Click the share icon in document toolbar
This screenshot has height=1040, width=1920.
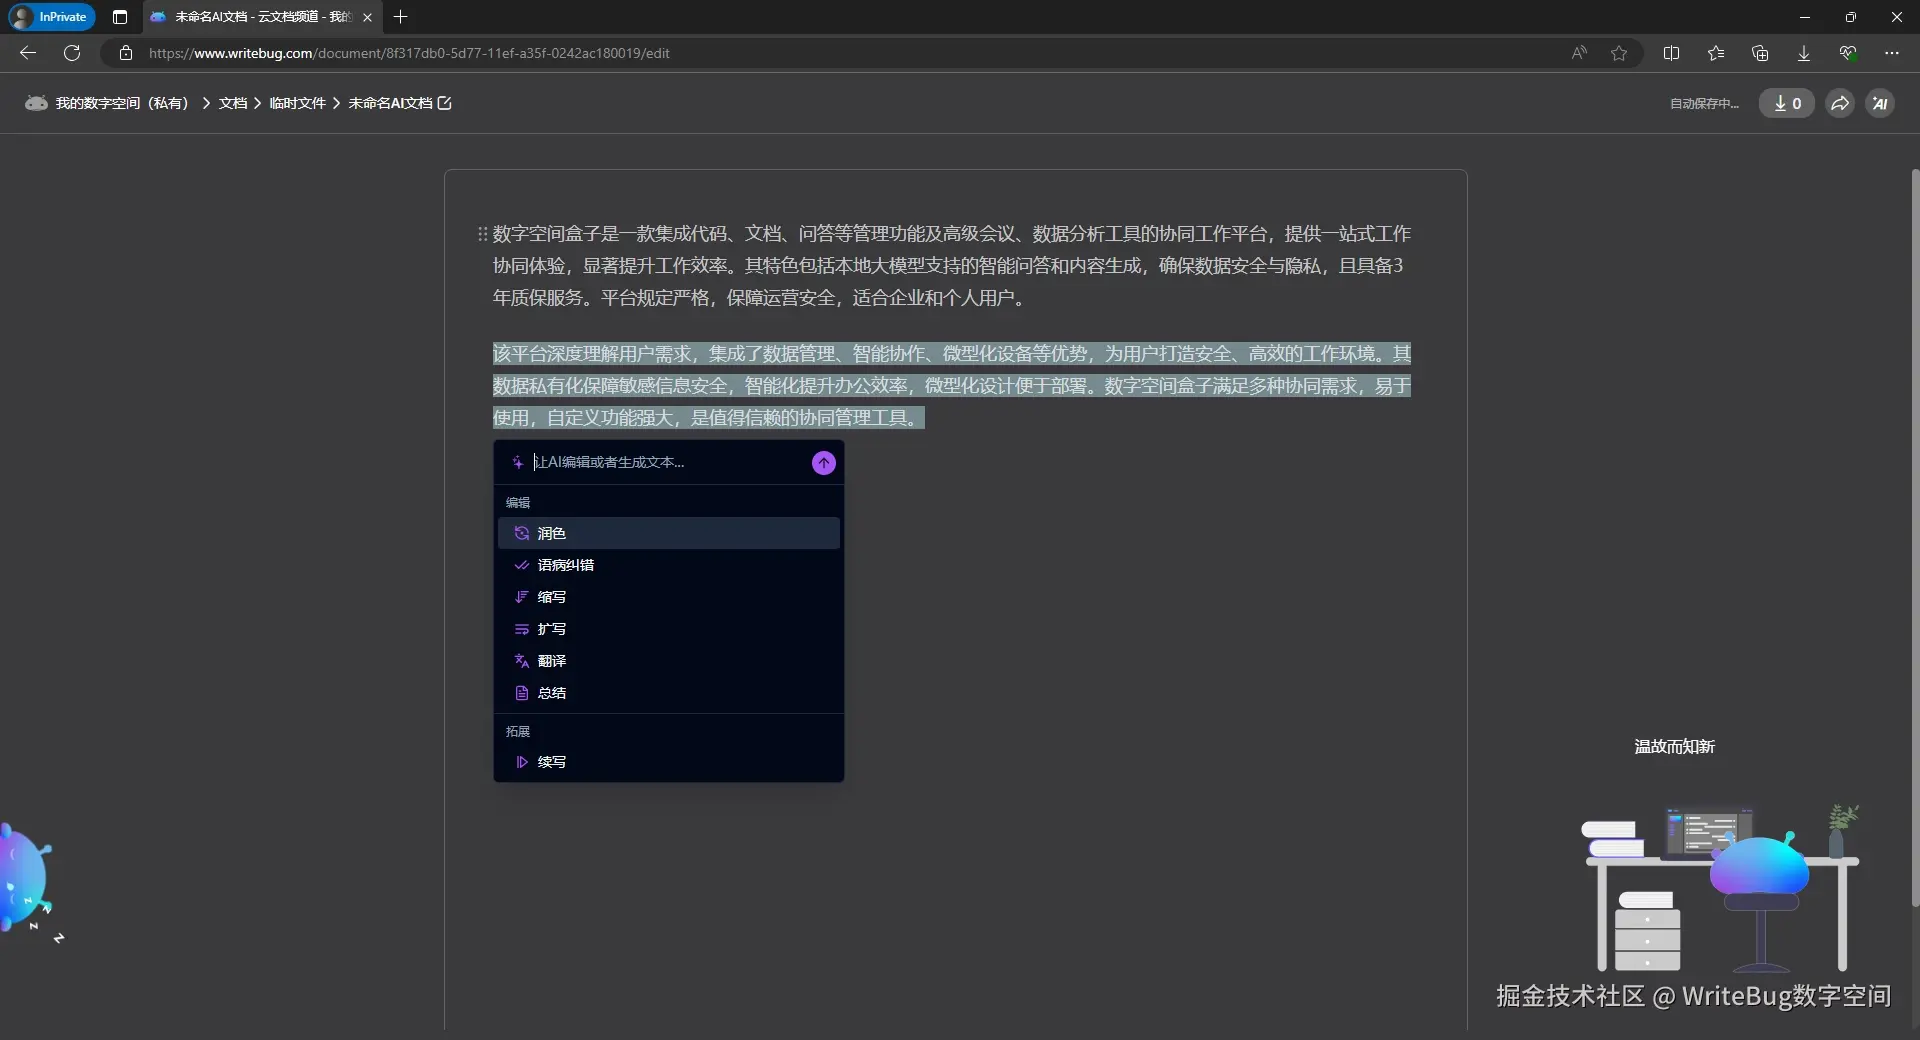[x=1839, y=103]
